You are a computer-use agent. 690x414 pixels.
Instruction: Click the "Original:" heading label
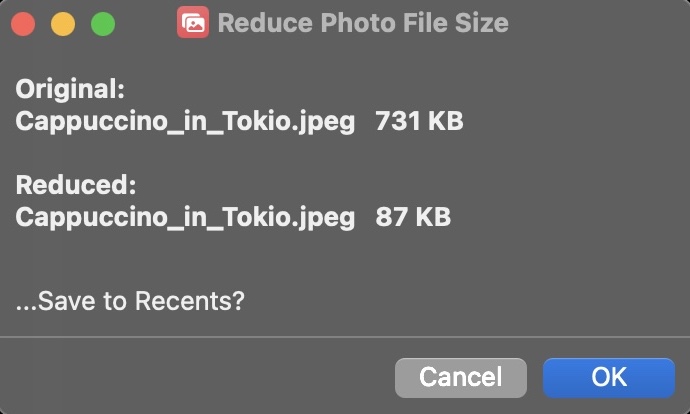coord(70,90)
